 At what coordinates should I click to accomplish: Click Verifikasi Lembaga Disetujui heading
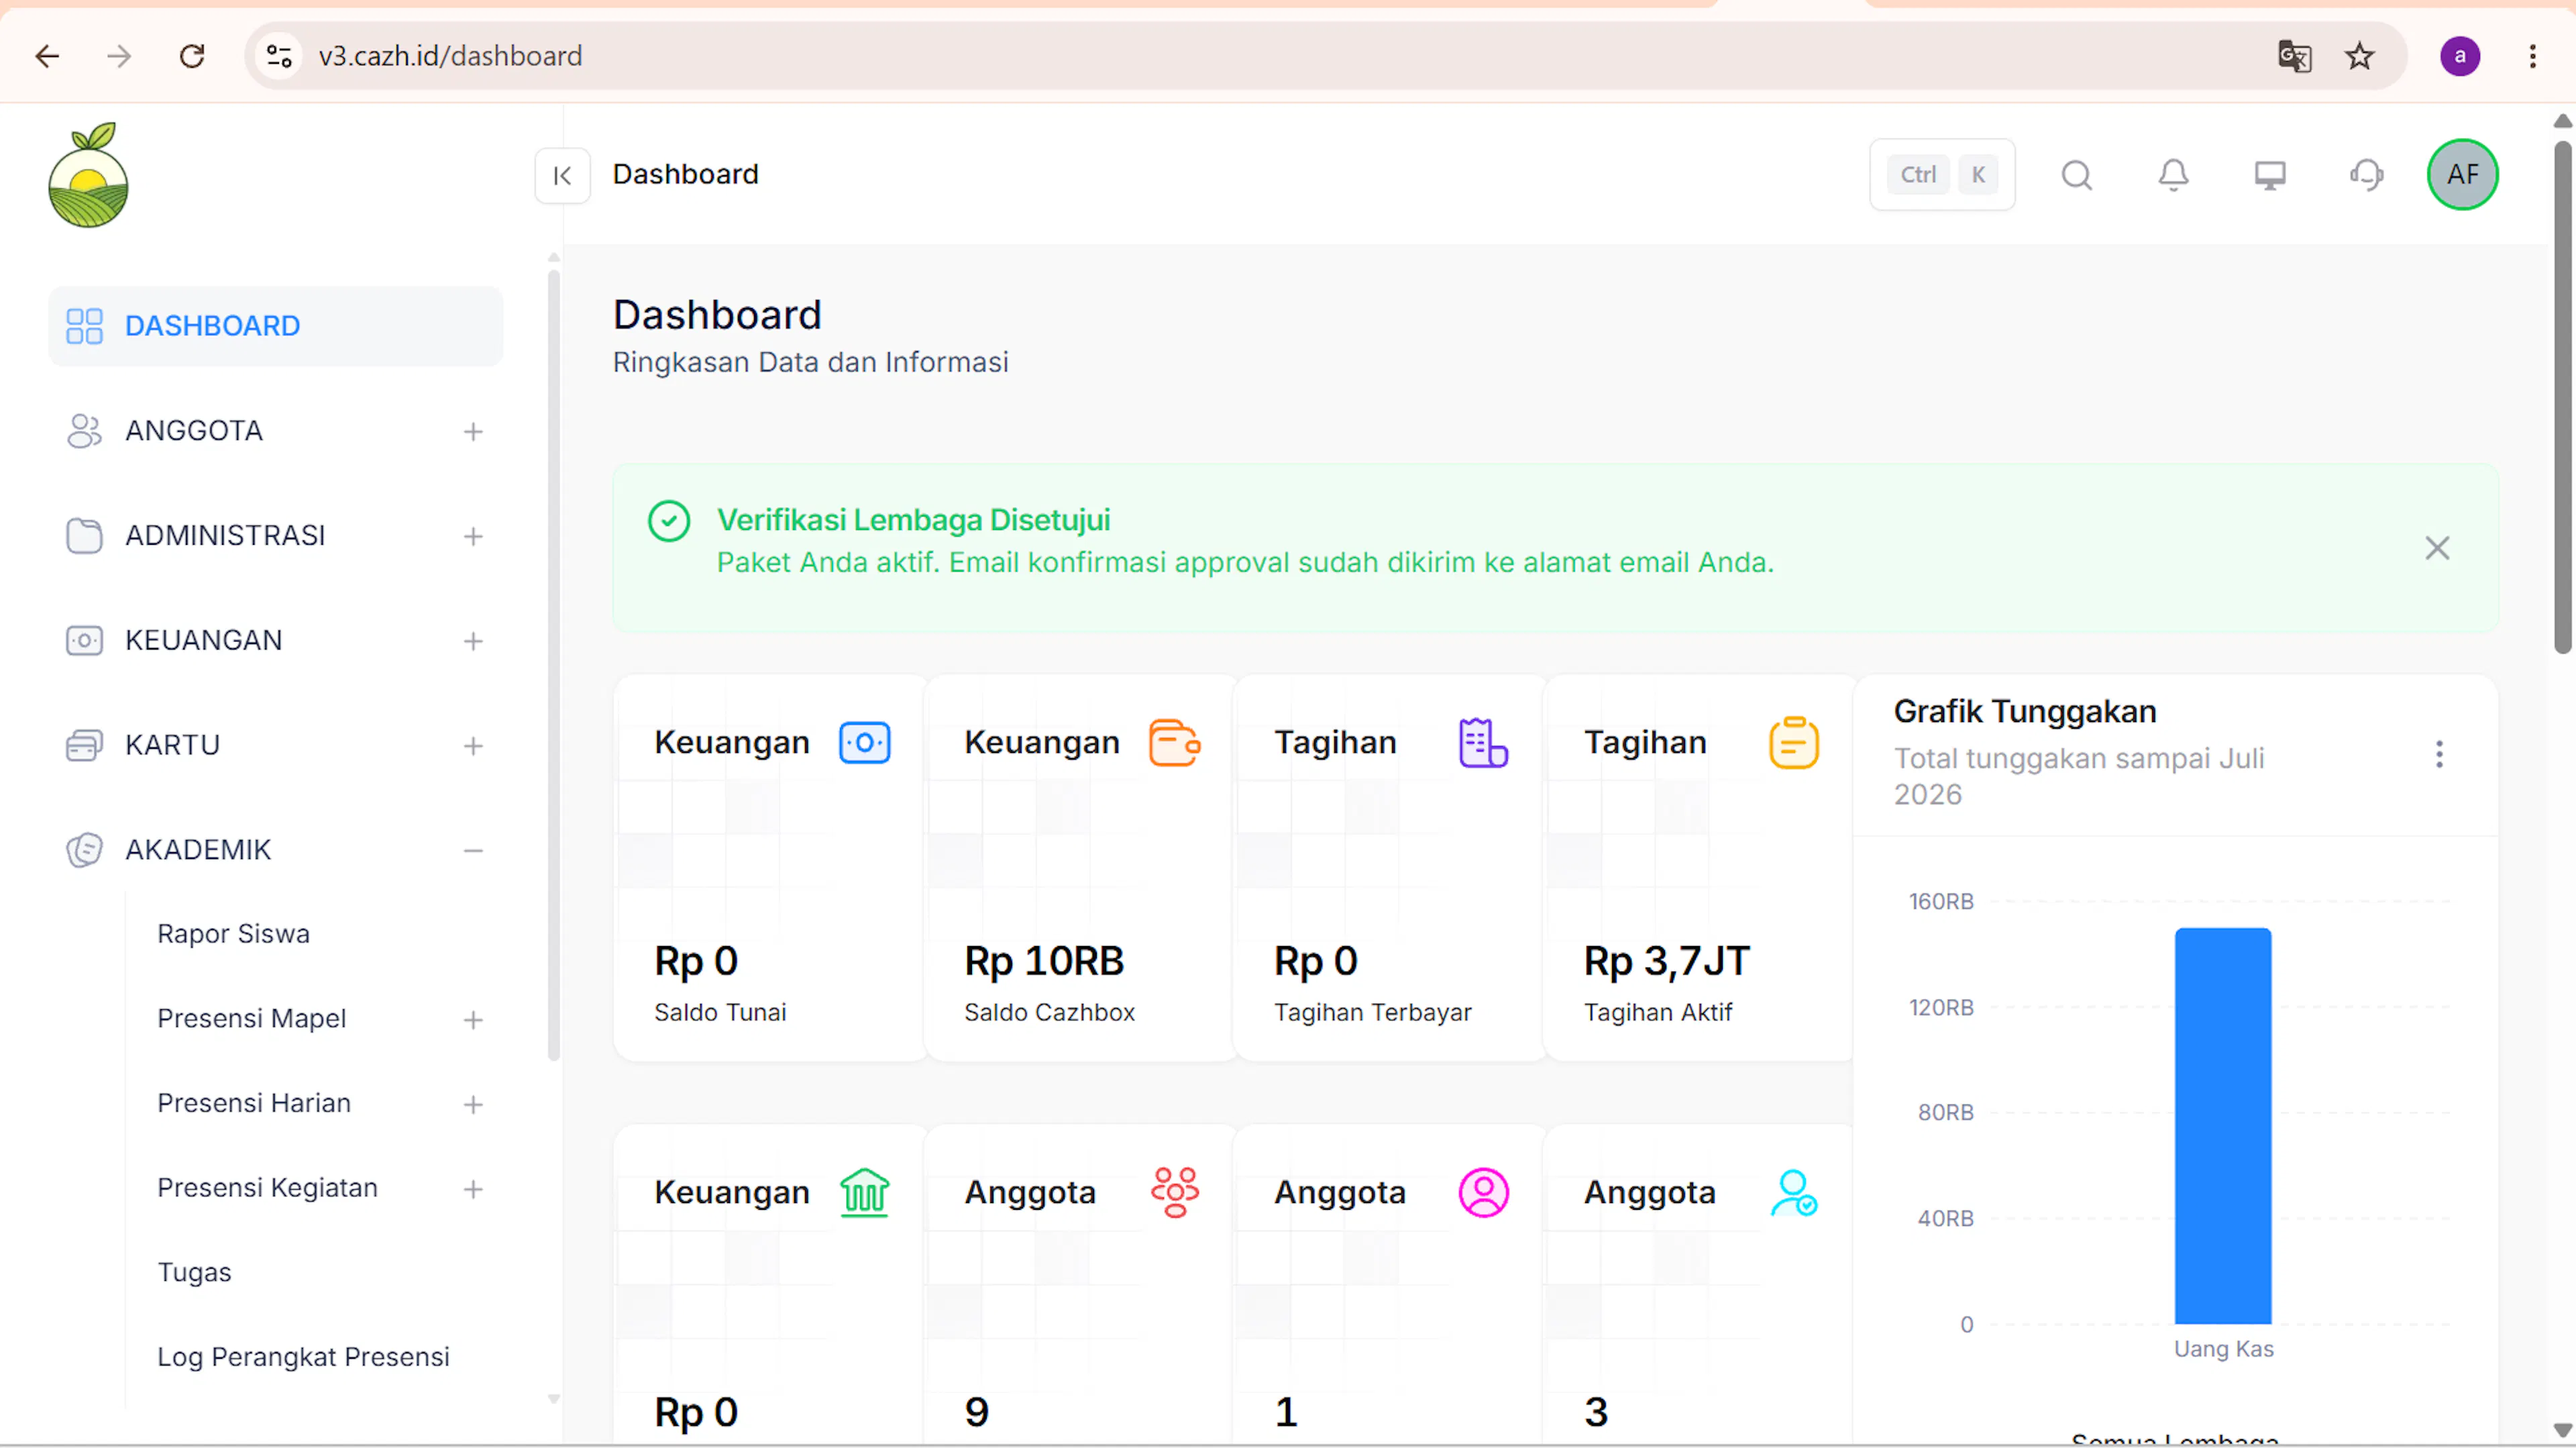[913, 520]
